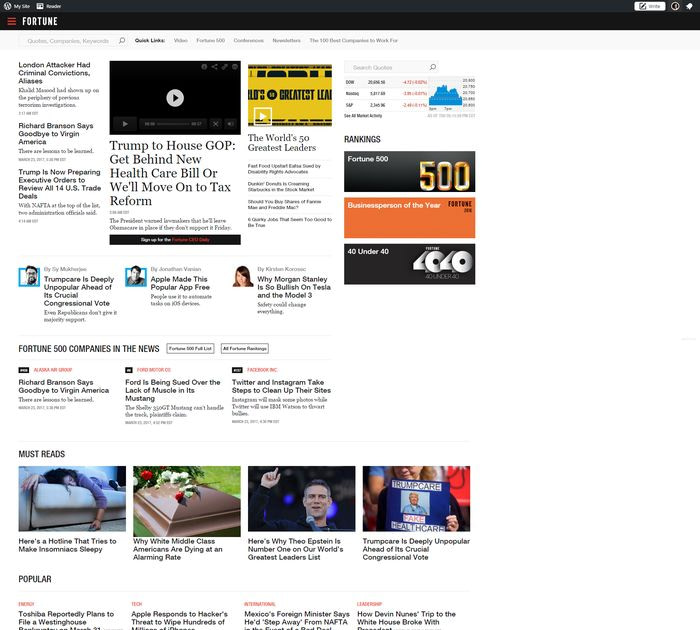Open the Video quick link
Viewport: 700px width, 630px height.
pos(180,41)
